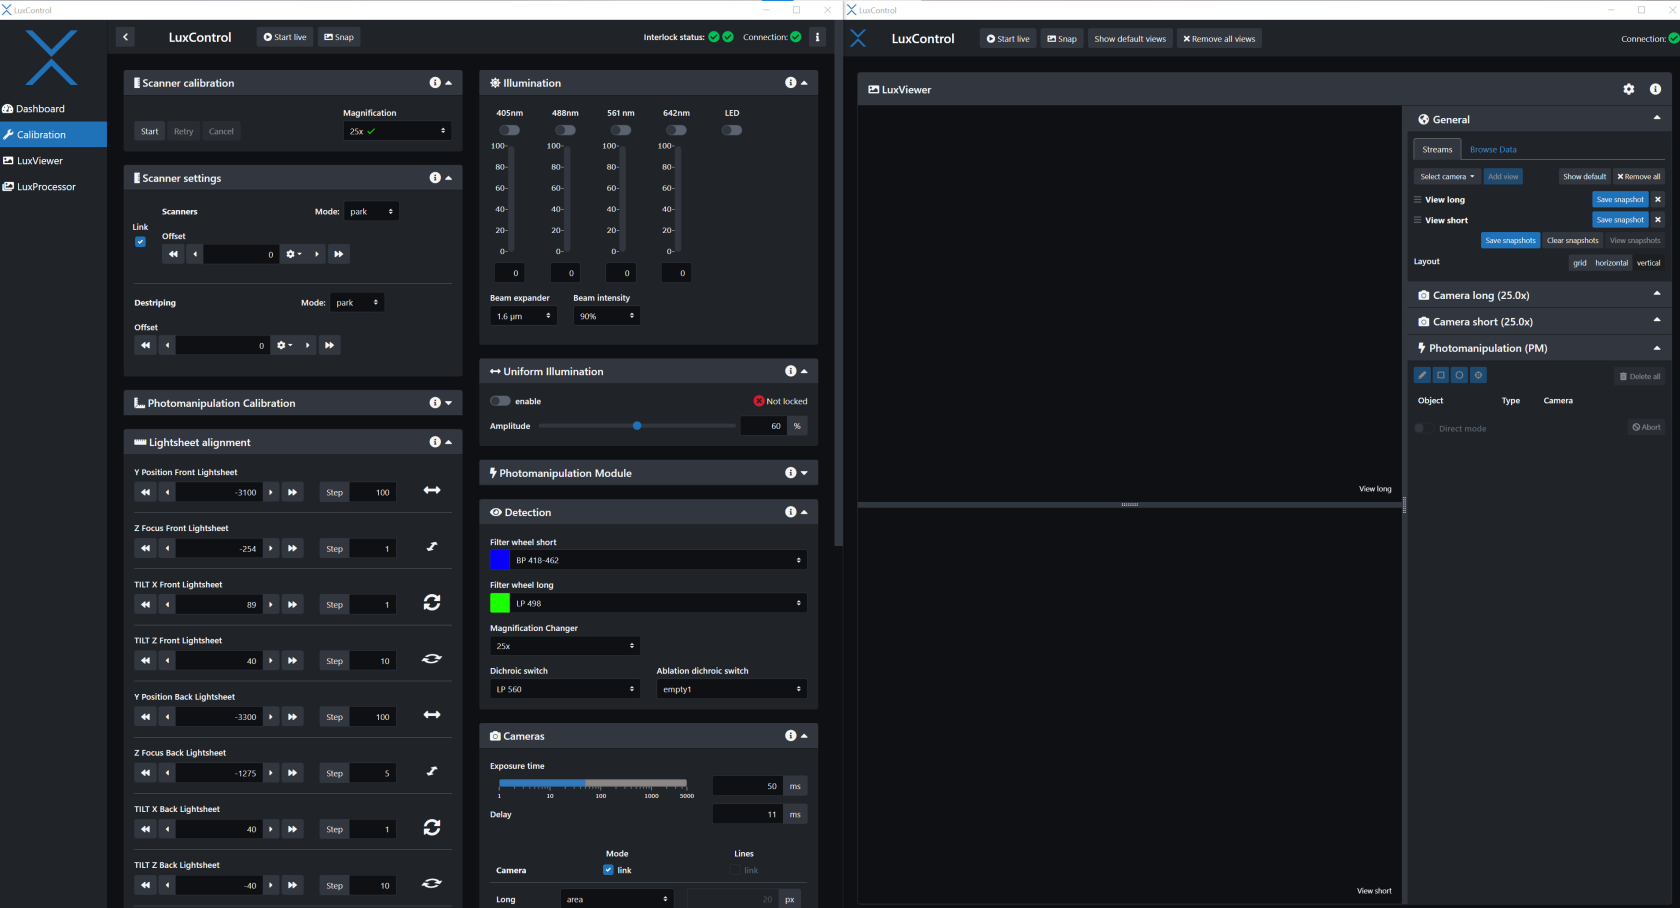This screenshot has width=1680, height=908.
Task: Click the LuxViewer settings gear icon
Action: [1629, 89]
